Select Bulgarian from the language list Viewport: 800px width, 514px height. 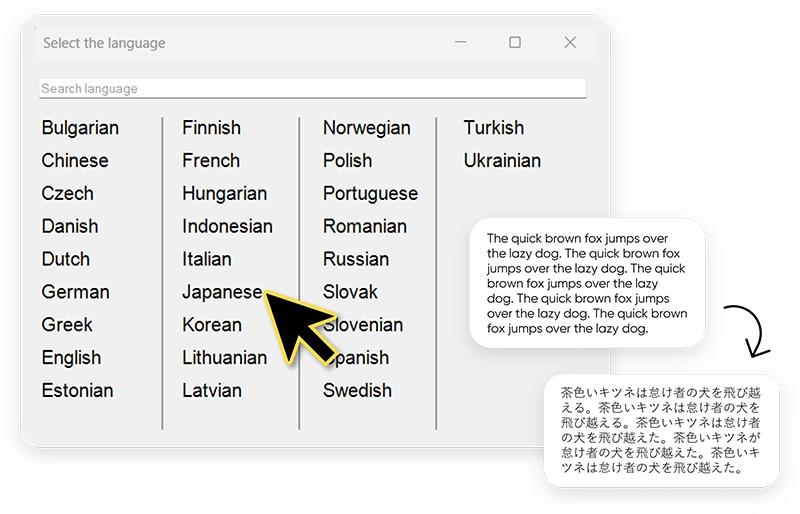80,128
